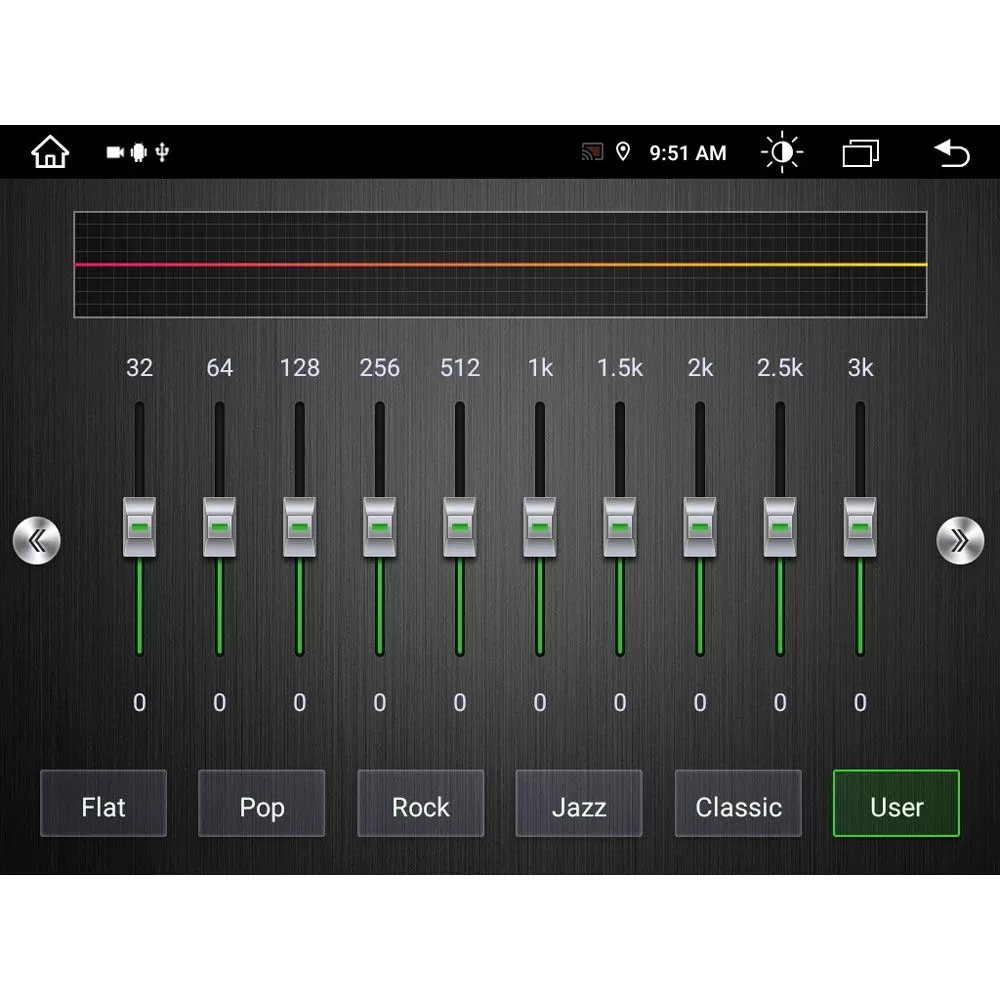The height and width of the screenshot is (1000, 1000).
Task: Click the 32 Hz band slider handle
Action: pos(140,527)
